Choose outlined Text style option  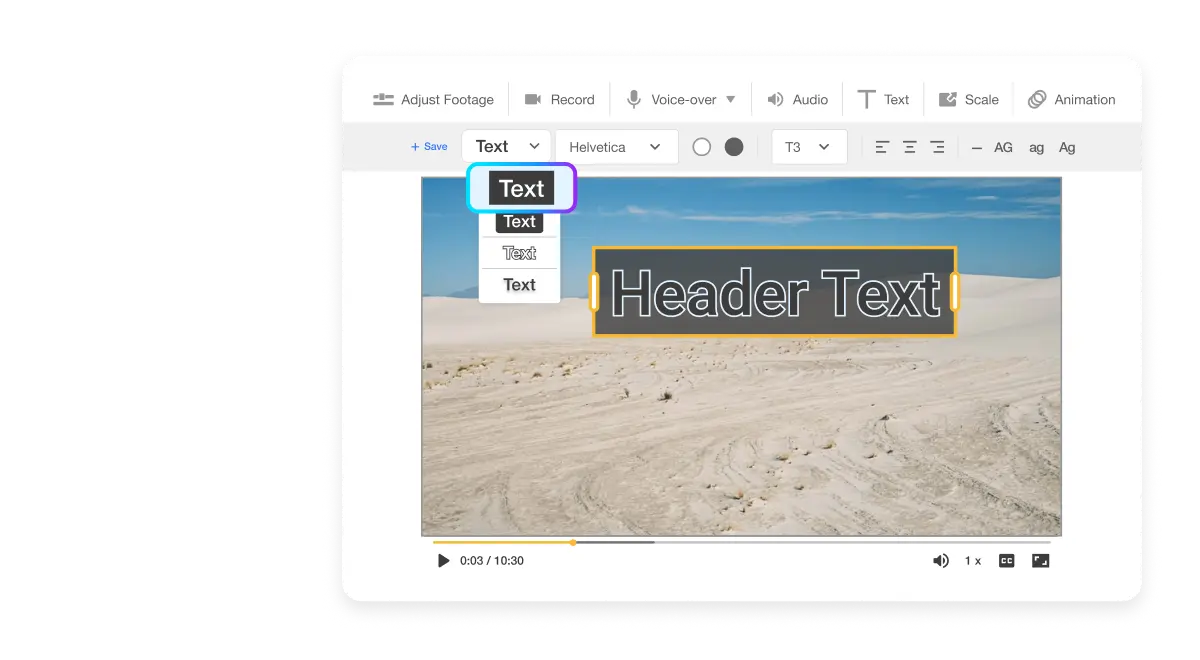click(520, 253)
